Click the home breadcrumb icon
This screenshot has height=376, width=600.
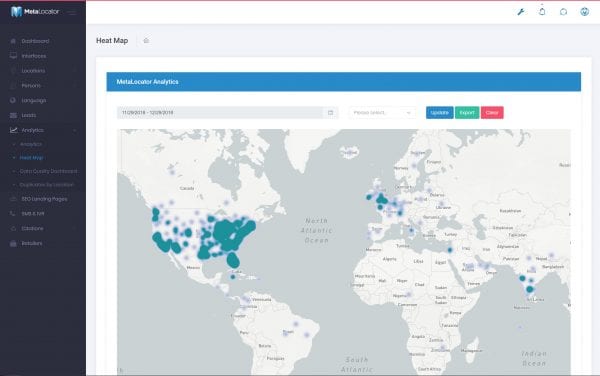pos(146,41)
